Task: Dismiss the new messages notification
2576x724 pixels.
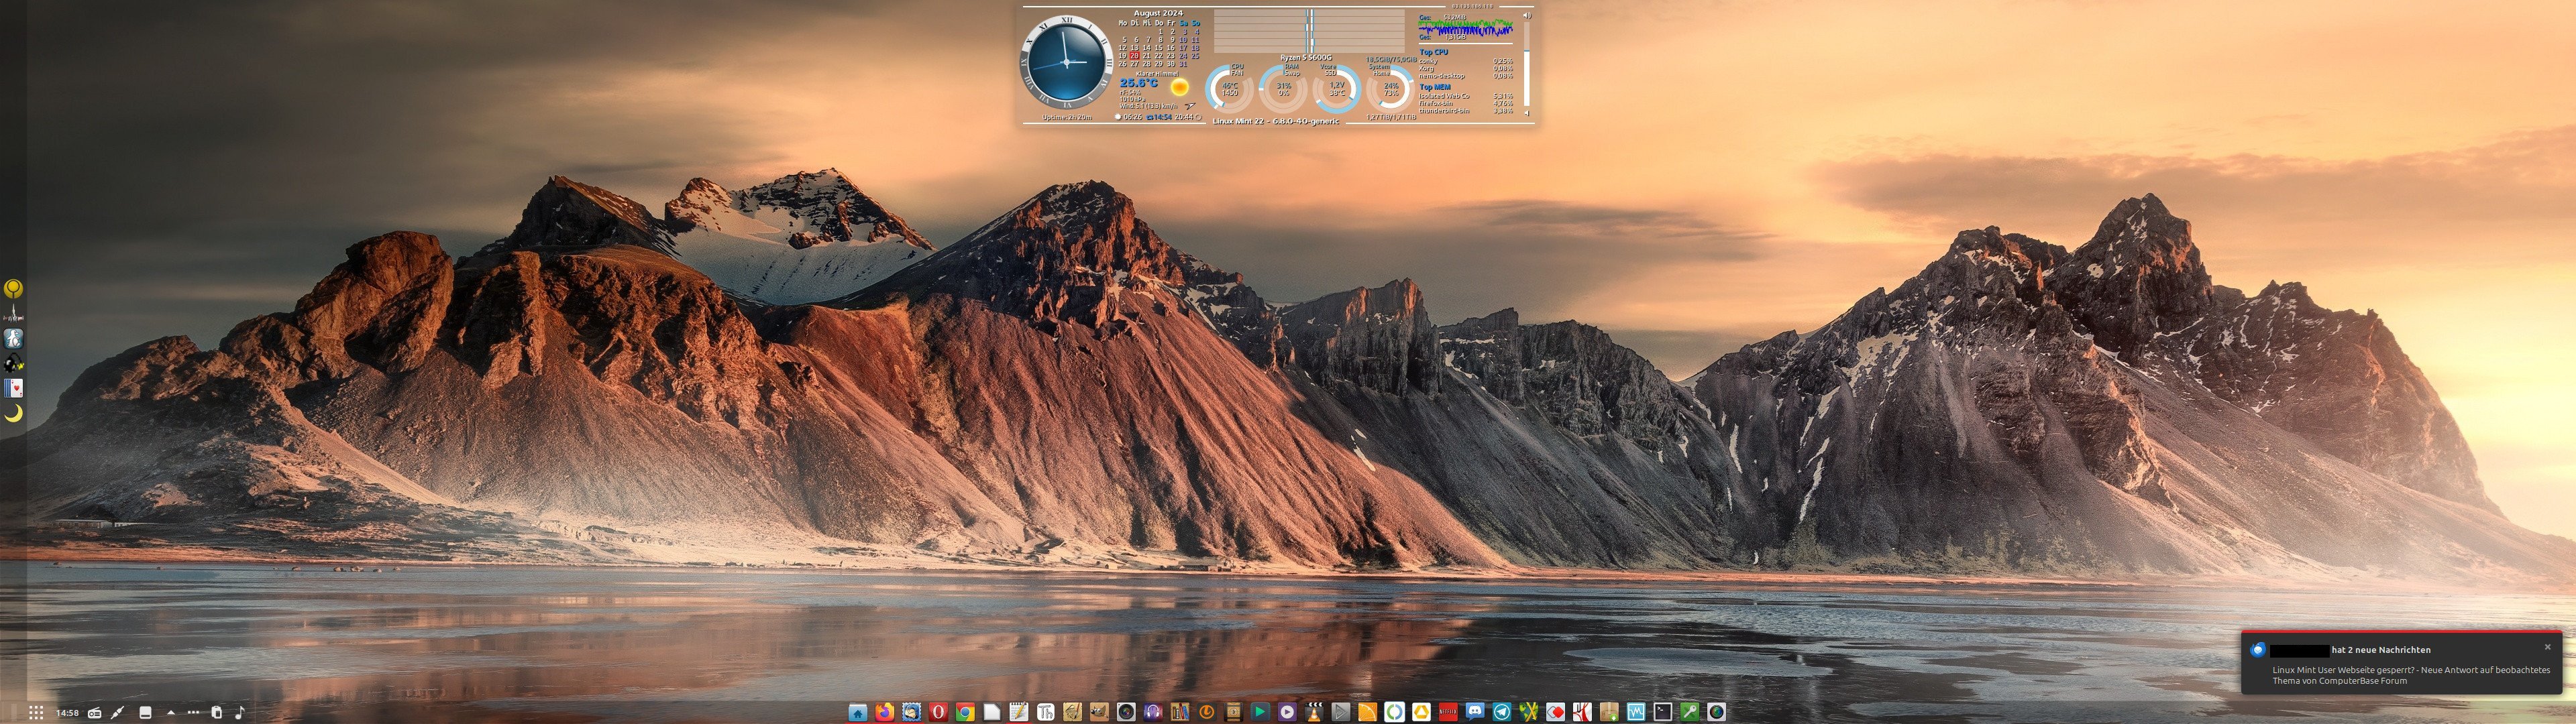Action: click(2547, 647)
